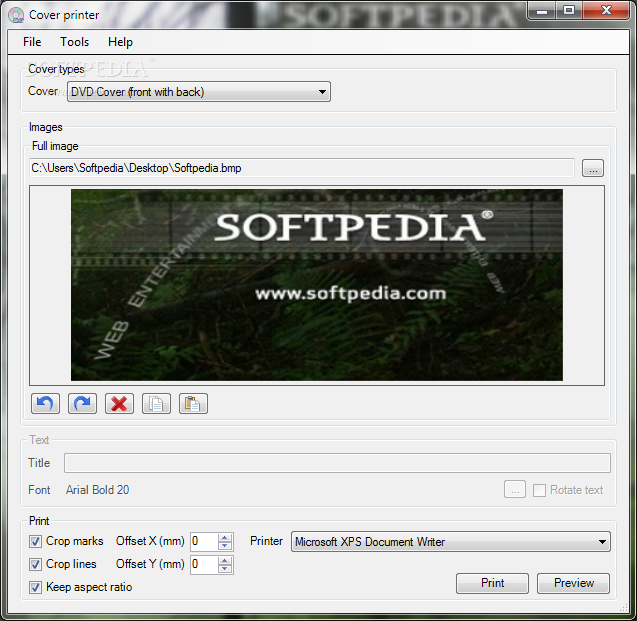
Task: Click the Title text field
Action: [x=337, y=463]
